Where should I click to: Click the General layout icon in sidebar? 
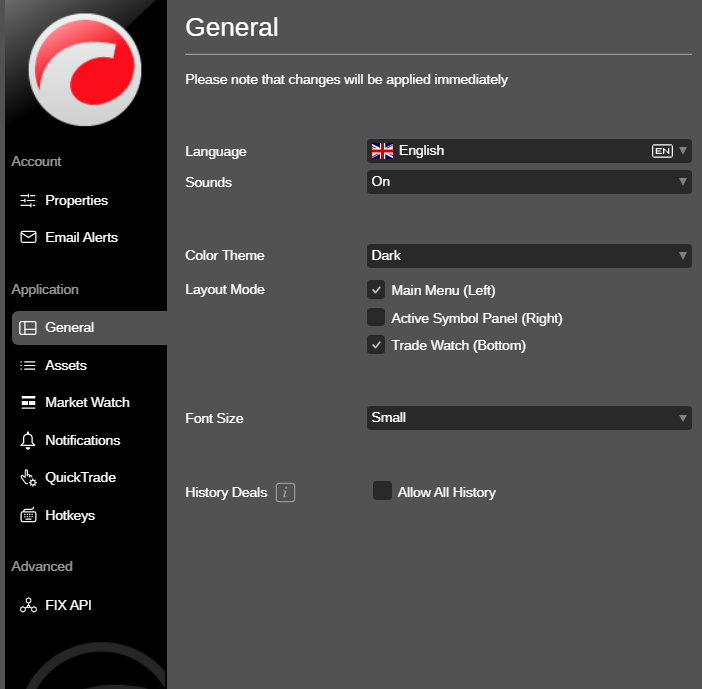point(28,328)
